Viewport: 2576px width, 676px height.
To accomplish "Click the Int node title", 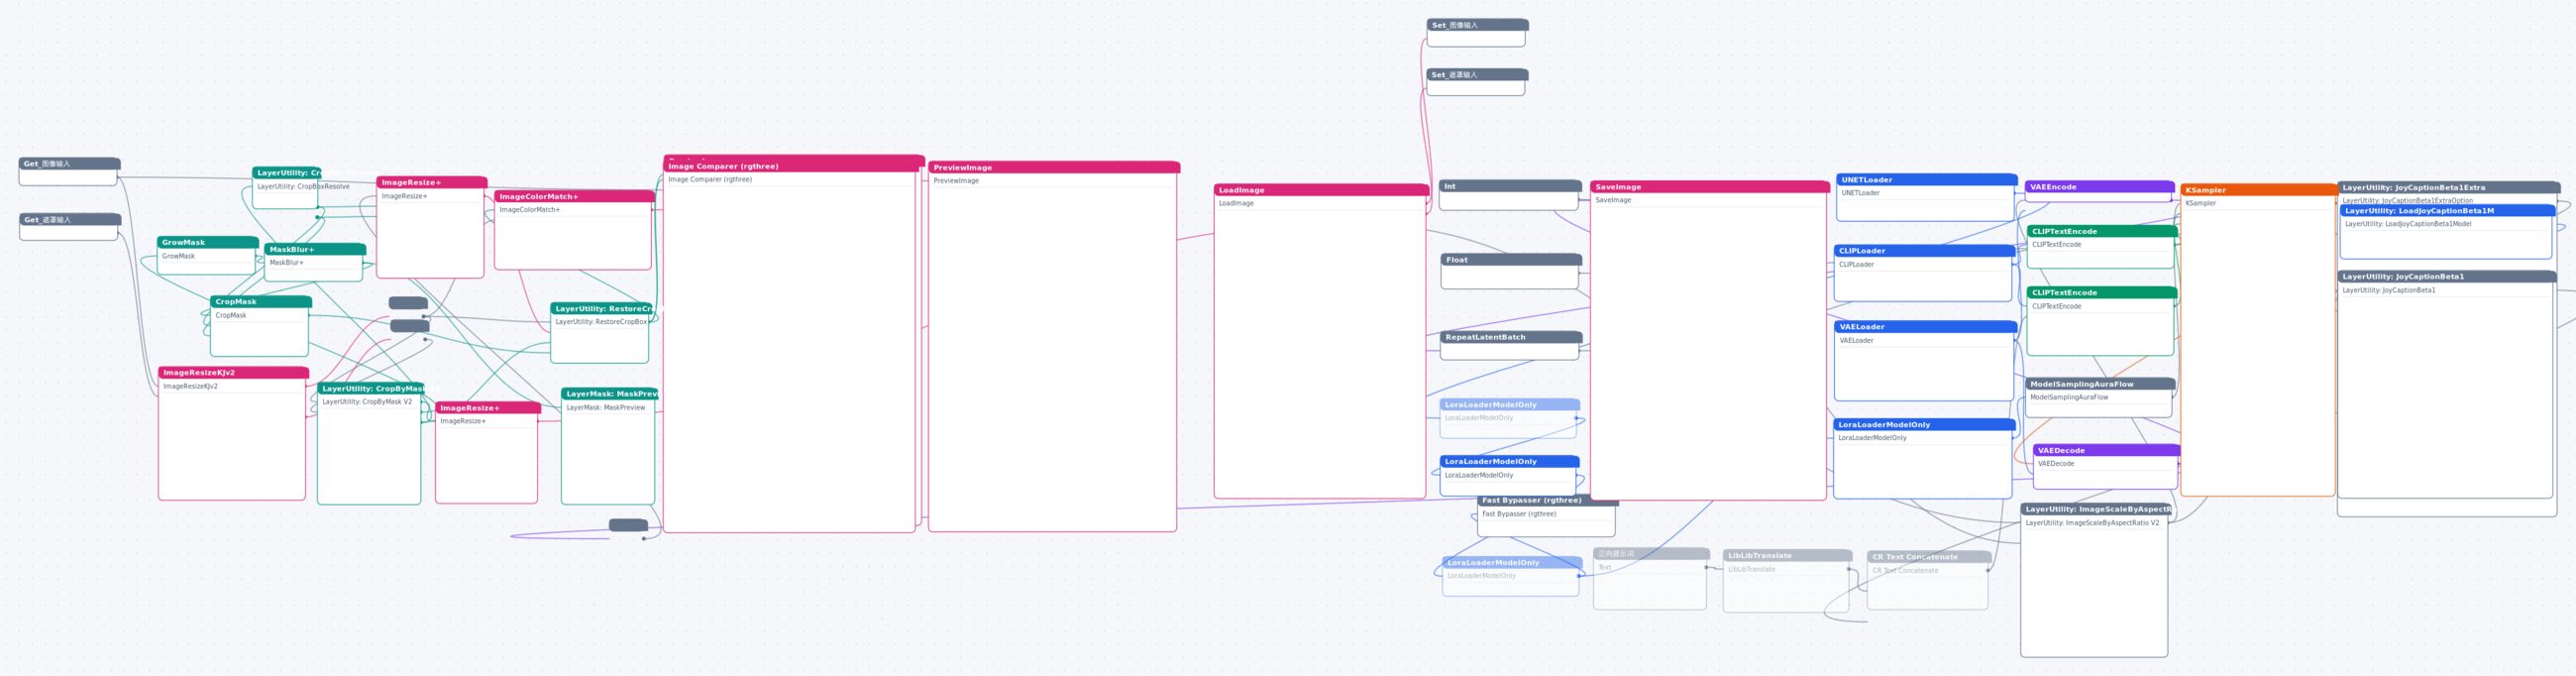I will coord(1510,186).
